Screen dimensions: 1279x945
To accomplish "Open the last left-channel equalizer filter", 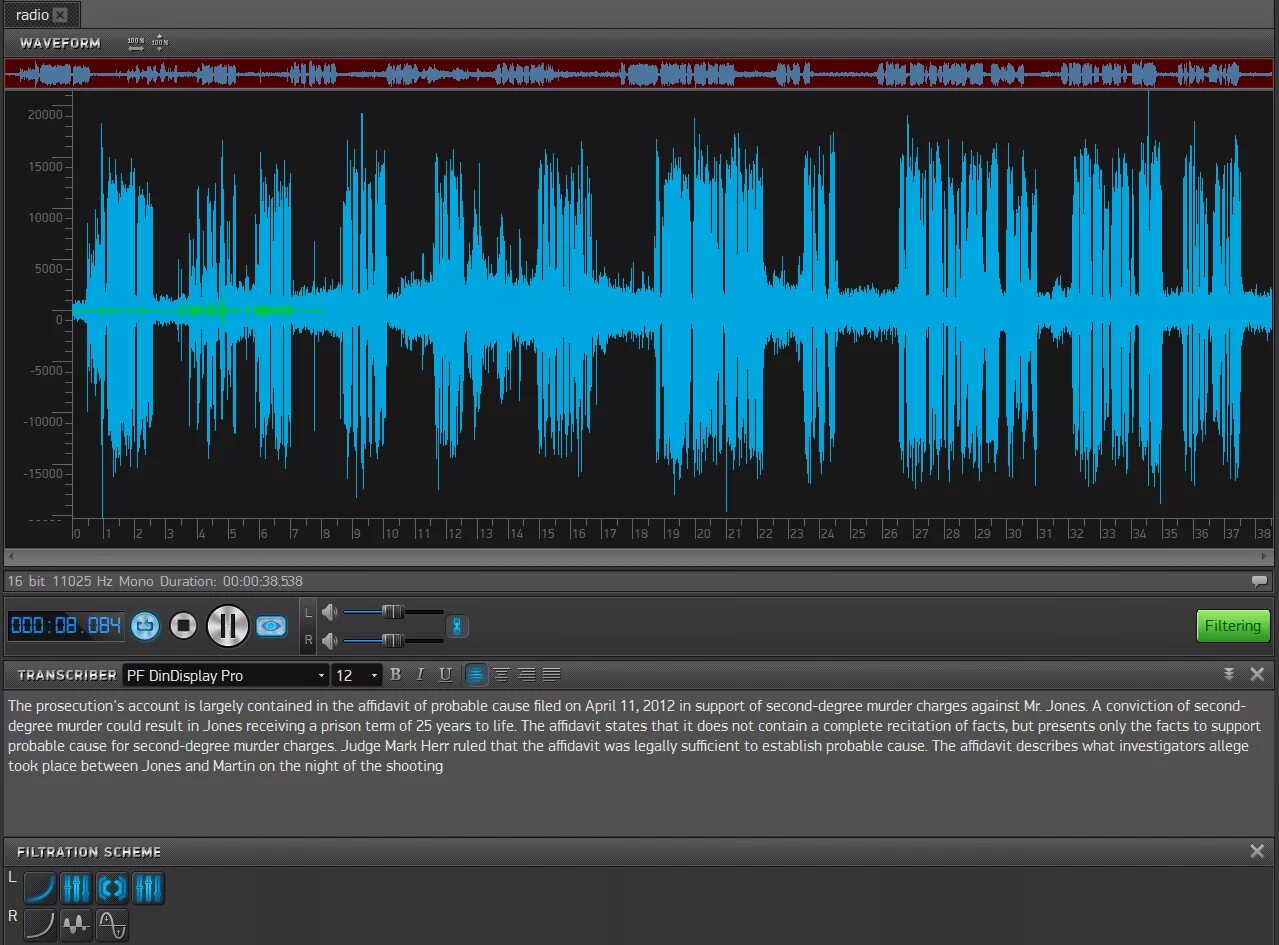I will (148, 888).
